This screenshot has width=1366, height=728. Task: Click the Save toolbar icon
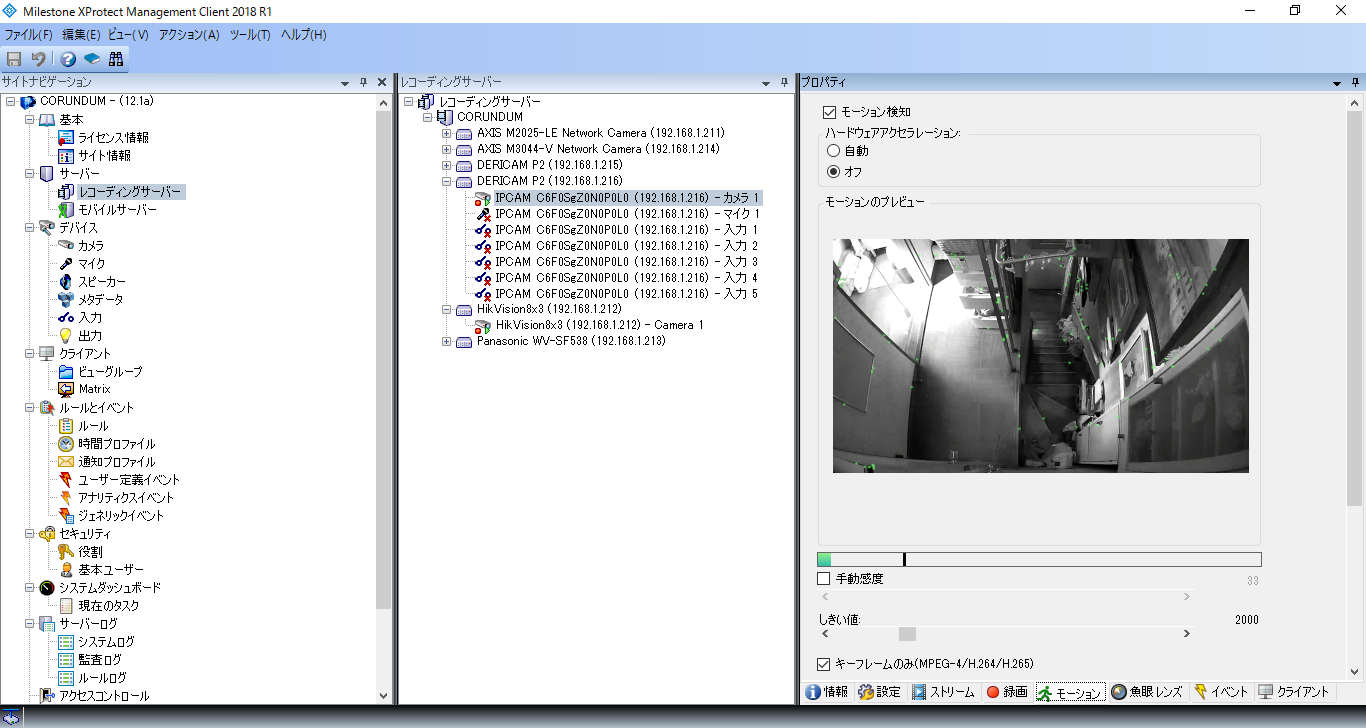14,59
